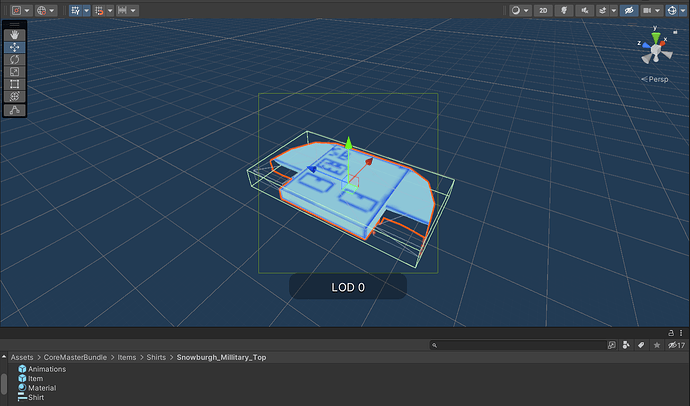Navigate to Assets in breadcrumb

click(x=22, y=357)
